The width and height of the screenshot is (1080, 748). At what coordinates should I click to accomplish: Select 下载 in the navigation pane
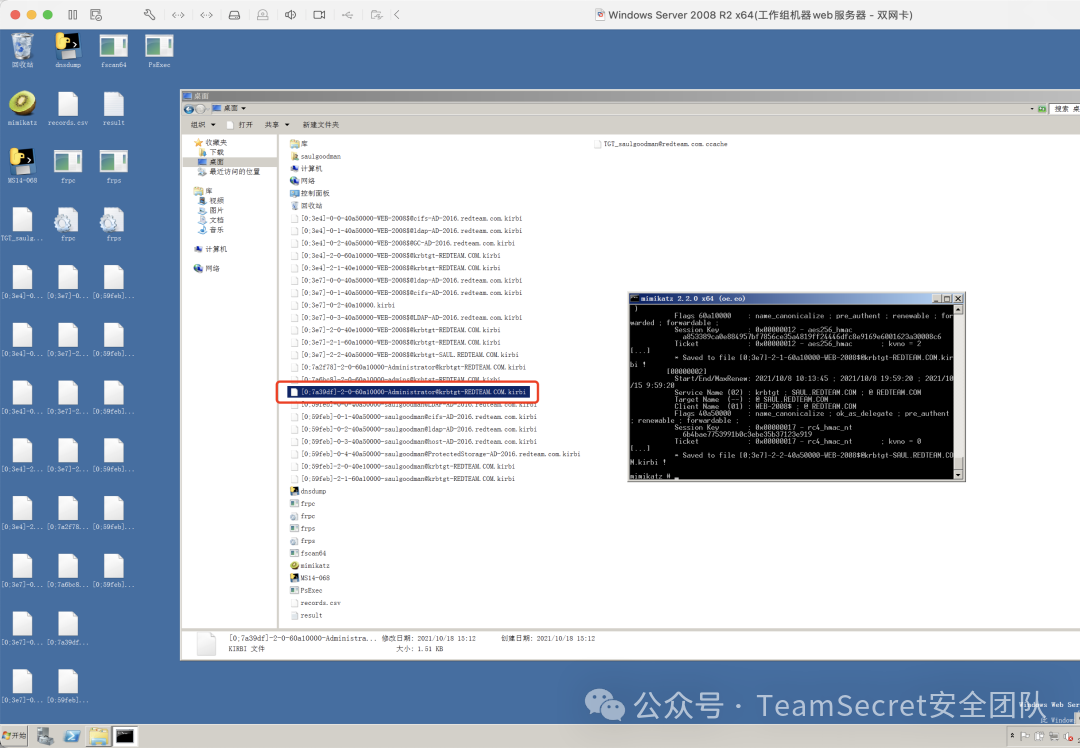coord(211,152)
